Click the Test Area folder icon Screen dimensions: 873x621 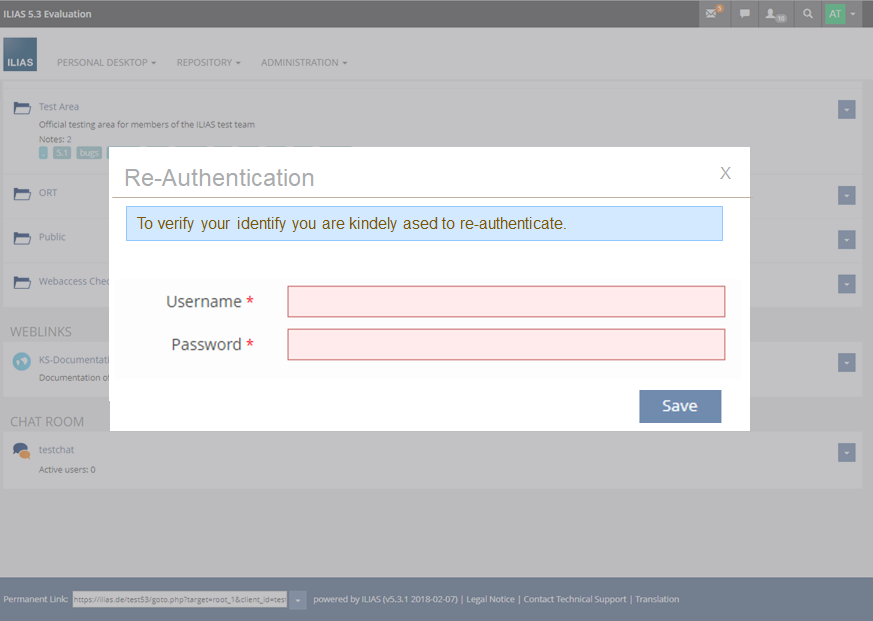pos(22,108)
